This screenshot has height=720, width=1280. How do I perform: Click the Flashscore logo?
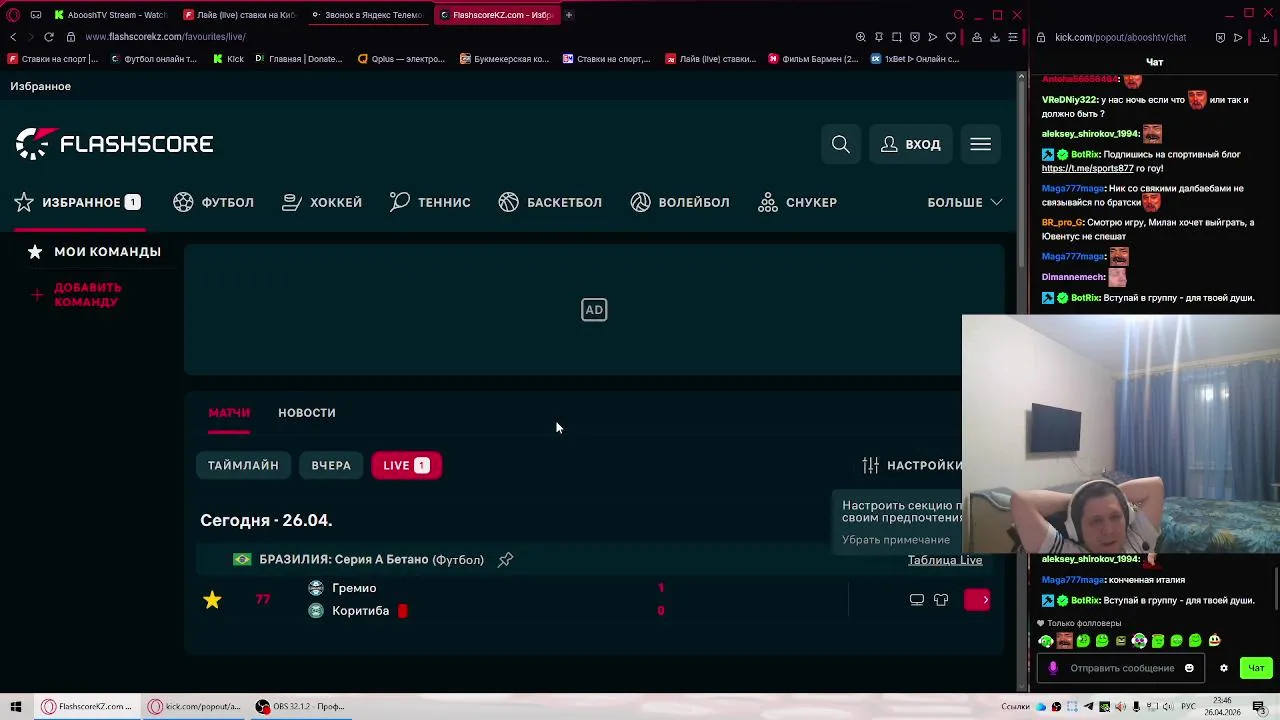(x=114, y=144)
